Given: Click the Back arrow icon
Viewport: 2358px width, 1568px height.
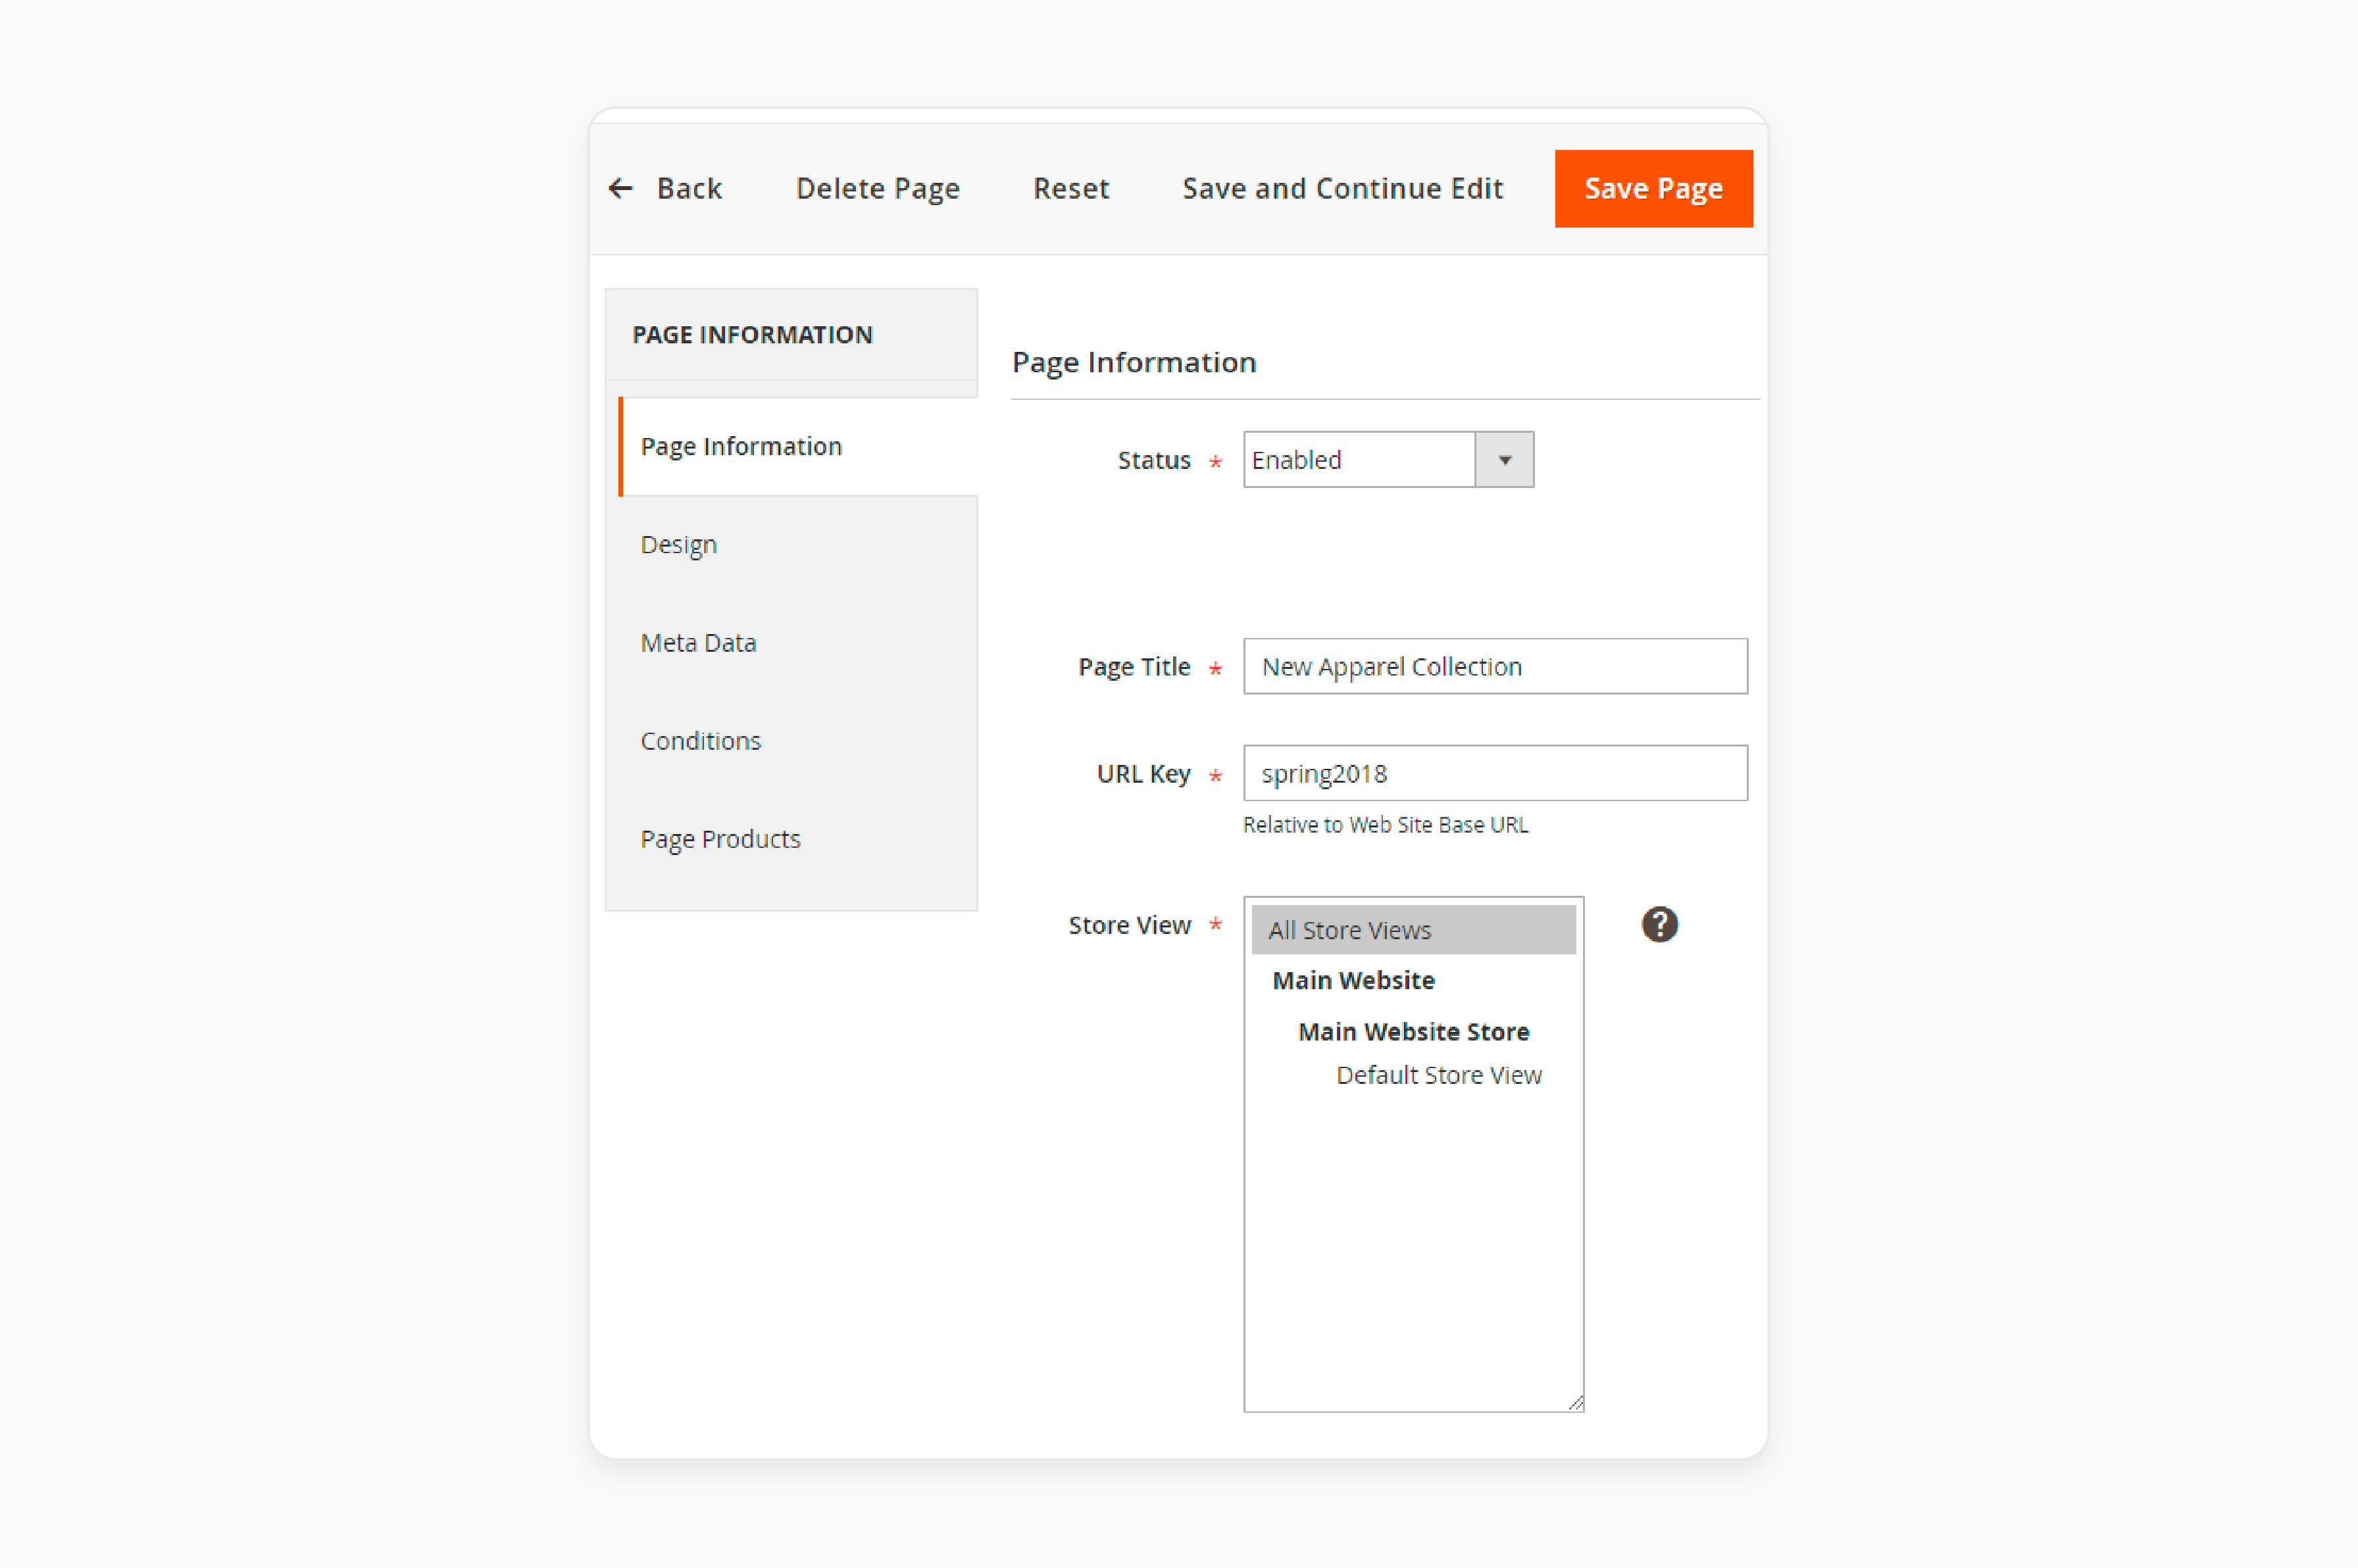Looking at the screenshot, I should click(621, 188).
